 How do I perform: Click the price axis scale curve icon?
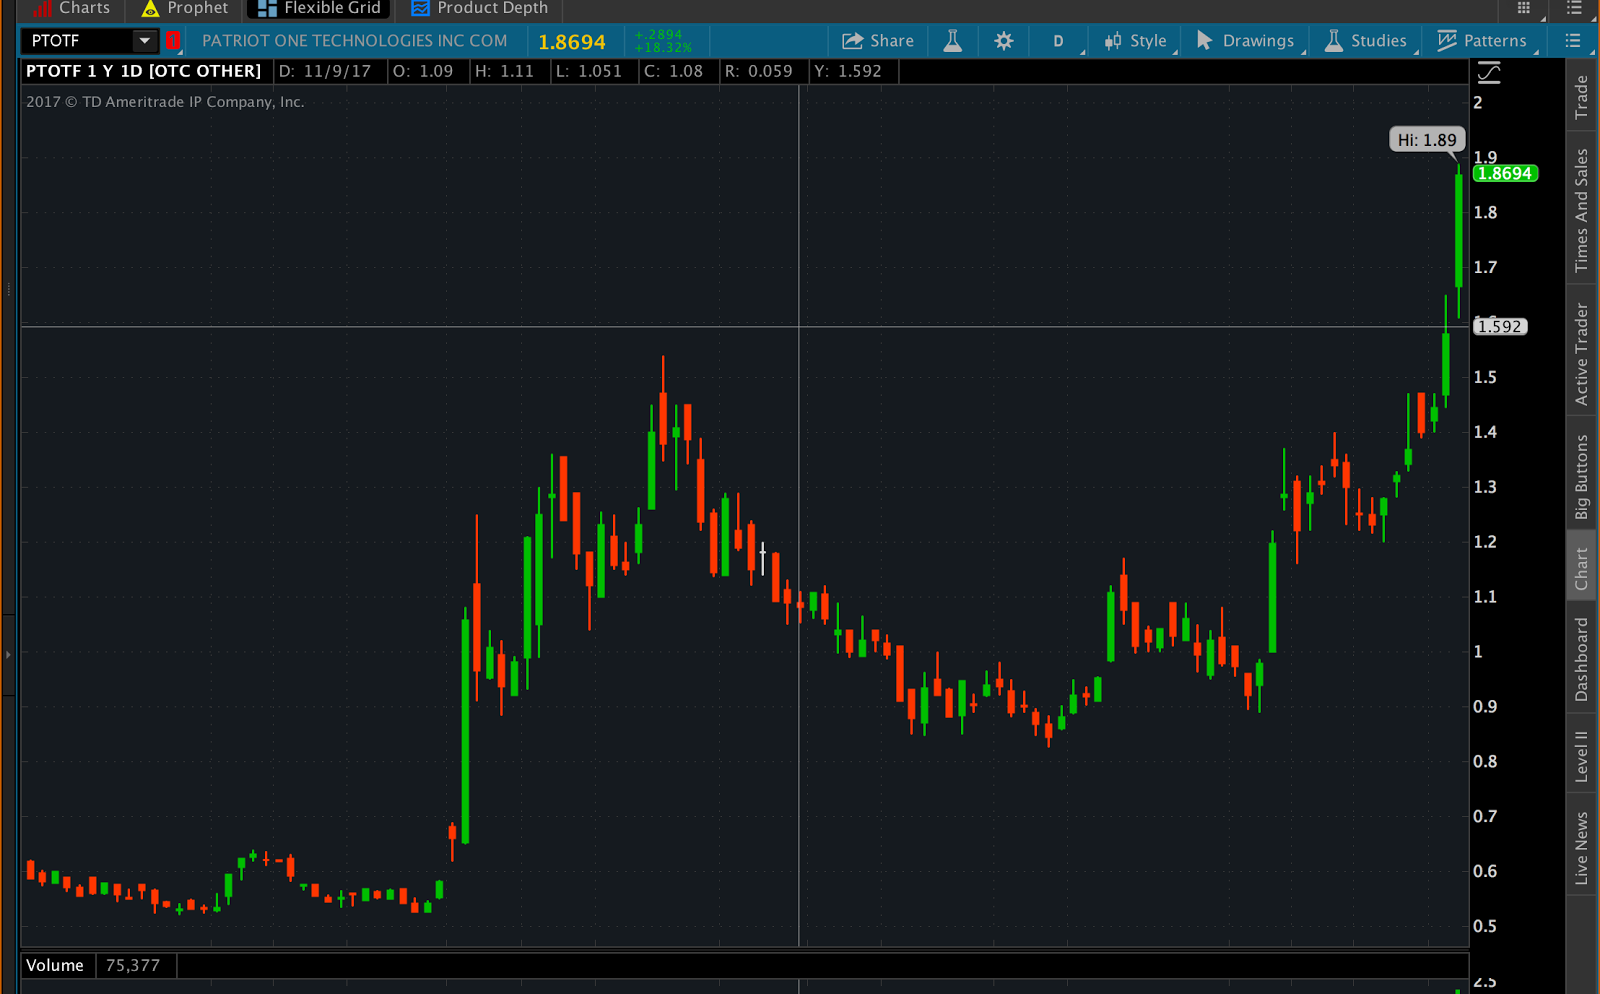[x=1489, y=72]
